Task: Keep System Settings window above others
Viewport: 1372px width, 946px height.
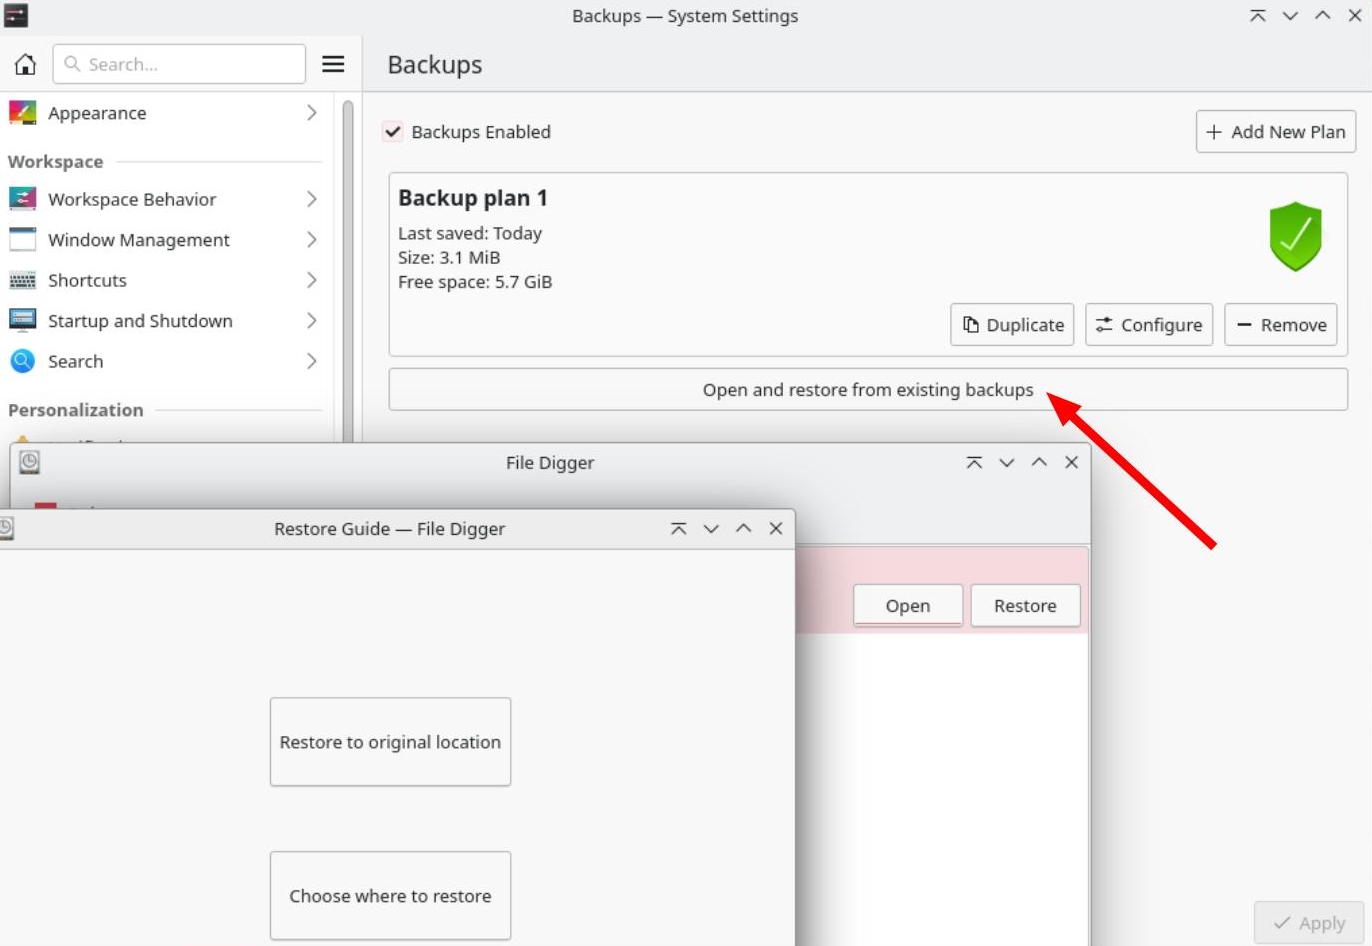Action: pyautogui.click(x=1258, y=16)
